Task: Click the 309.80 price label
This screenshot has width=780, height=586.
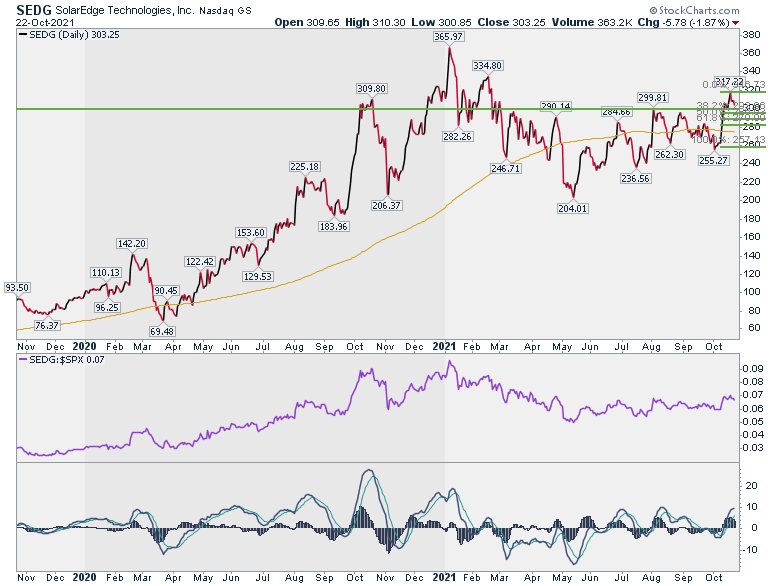Action: (x=371, y=89)
